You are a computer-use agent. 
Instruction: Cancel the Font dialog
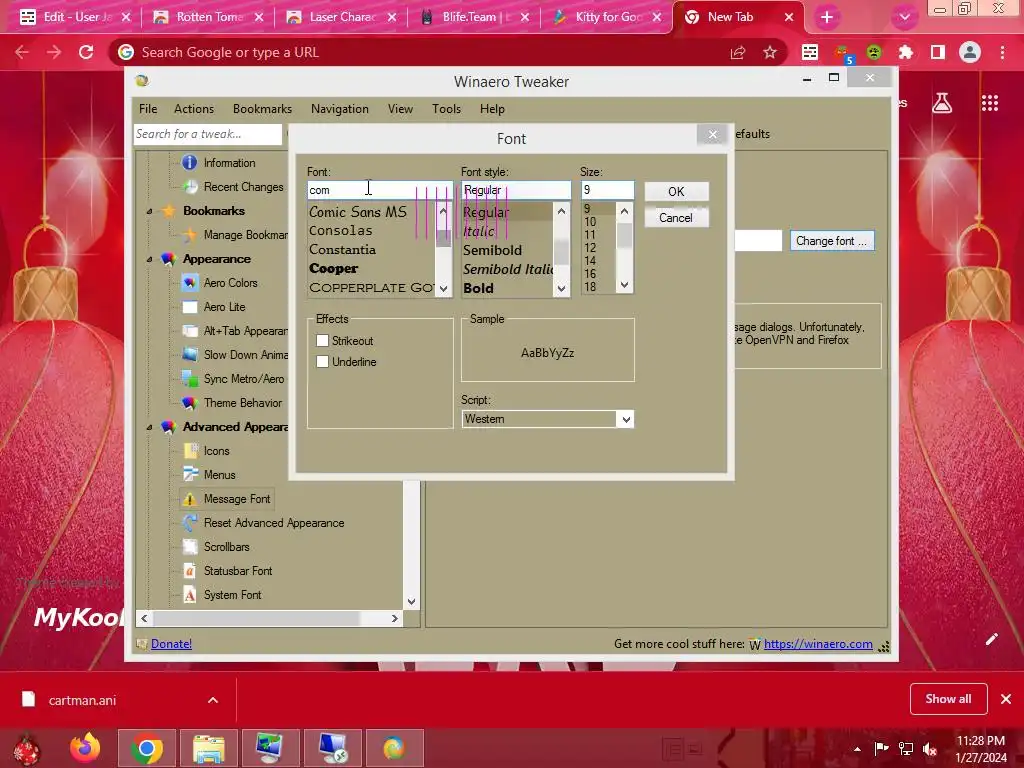click(x=676, y=217)
